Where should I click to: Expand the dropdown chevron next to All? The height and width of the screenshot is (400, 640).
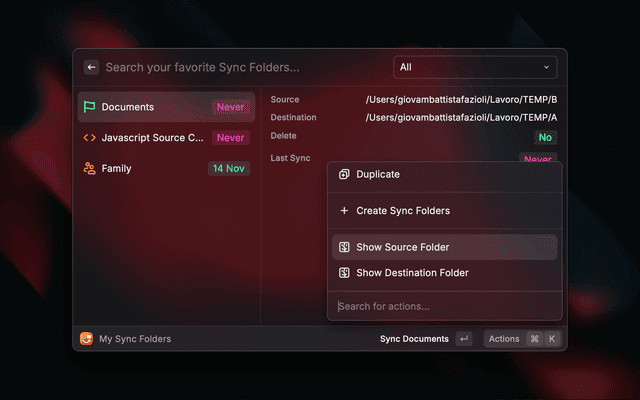[547, 67]
